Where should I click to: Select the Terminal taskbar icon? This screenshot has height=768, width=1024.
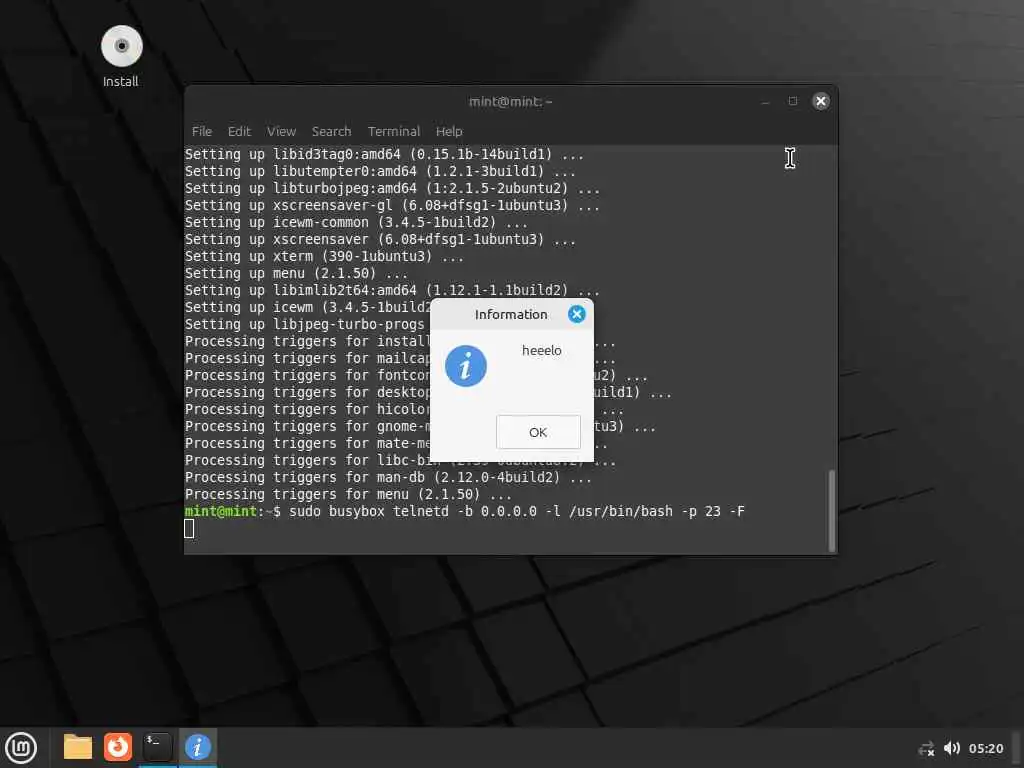point(157,747)
